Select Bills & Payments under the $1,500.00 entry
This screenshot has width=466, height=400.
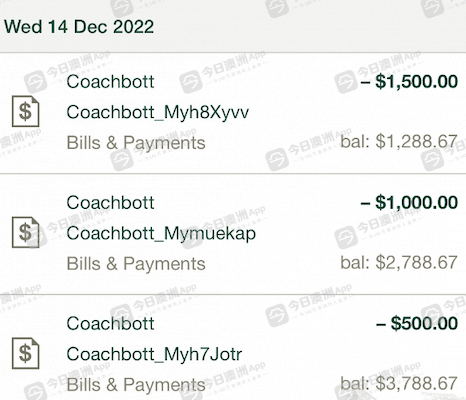136,143
